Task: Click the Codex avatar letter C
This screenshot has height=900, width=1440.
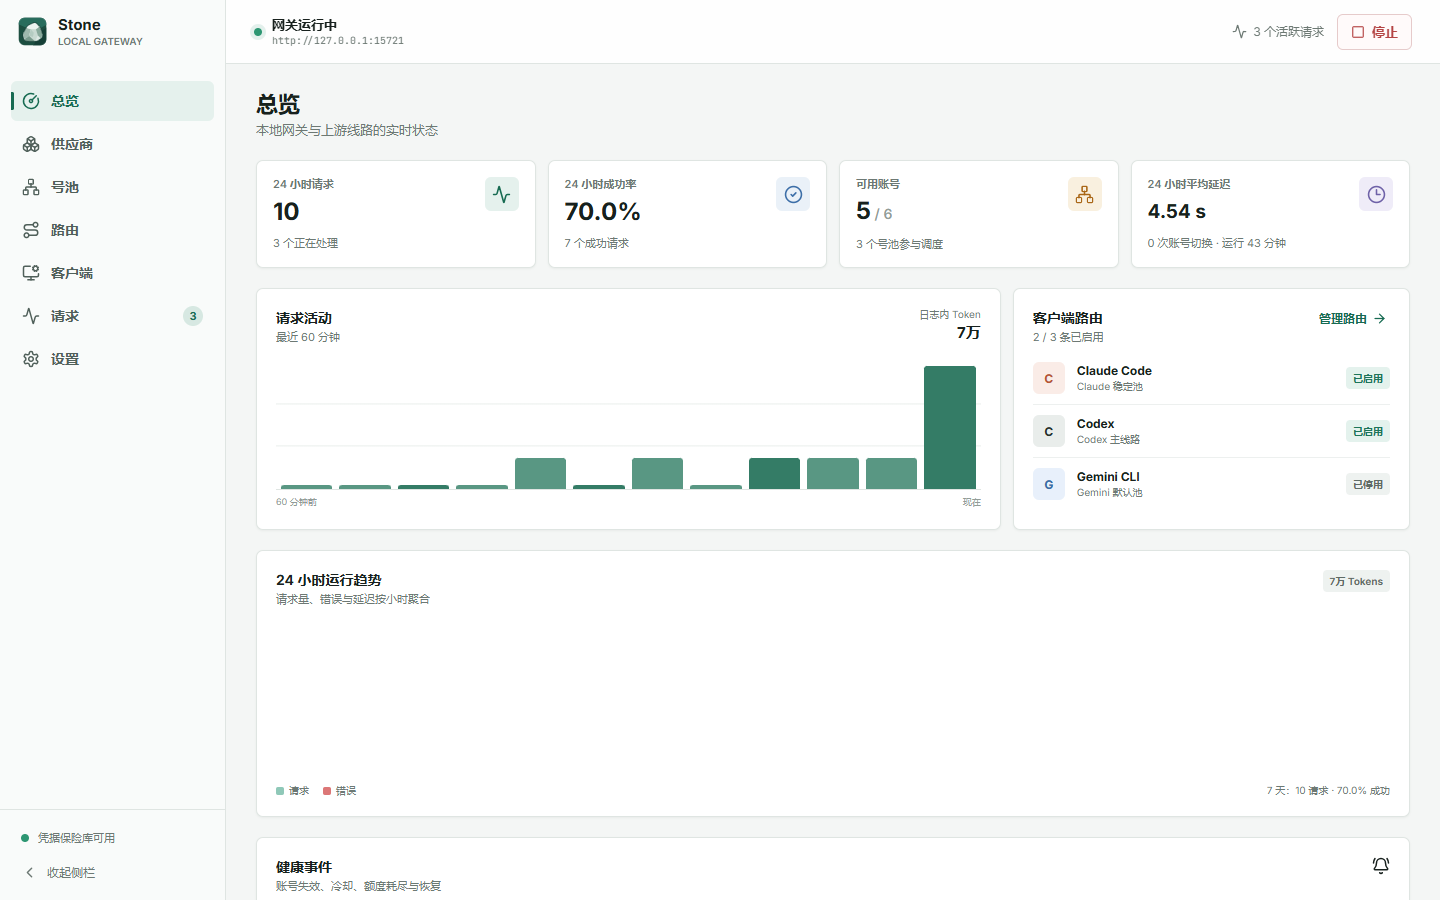Action: [x=1049, y=431]
